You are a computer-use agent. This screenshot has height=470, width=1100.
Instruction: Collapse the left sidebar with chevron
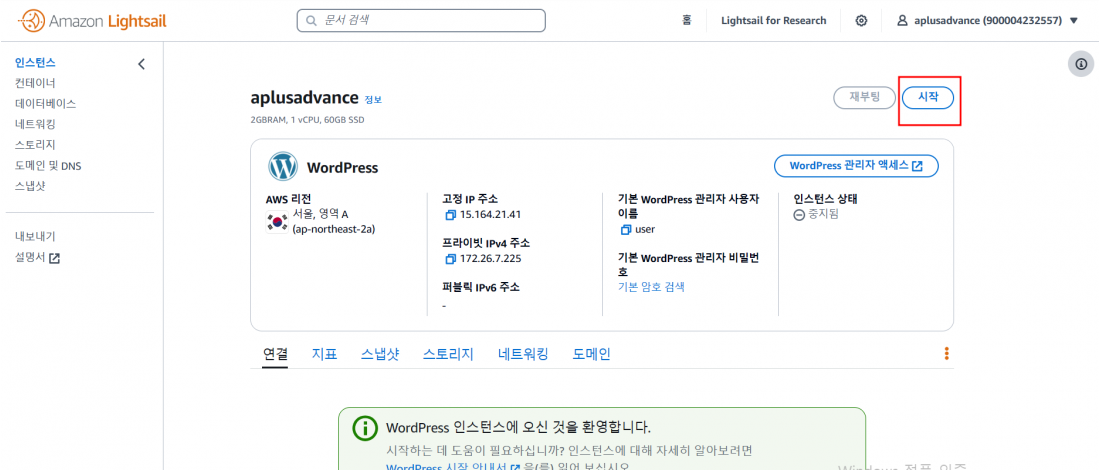(141, 65)
